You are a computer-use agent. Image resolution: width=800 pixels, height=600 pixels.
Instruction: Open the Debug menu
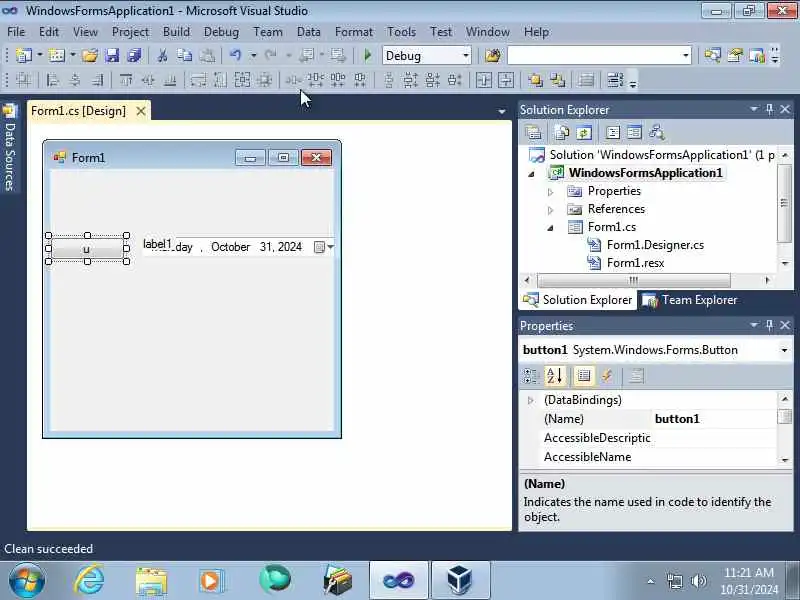tap(221, 32)
